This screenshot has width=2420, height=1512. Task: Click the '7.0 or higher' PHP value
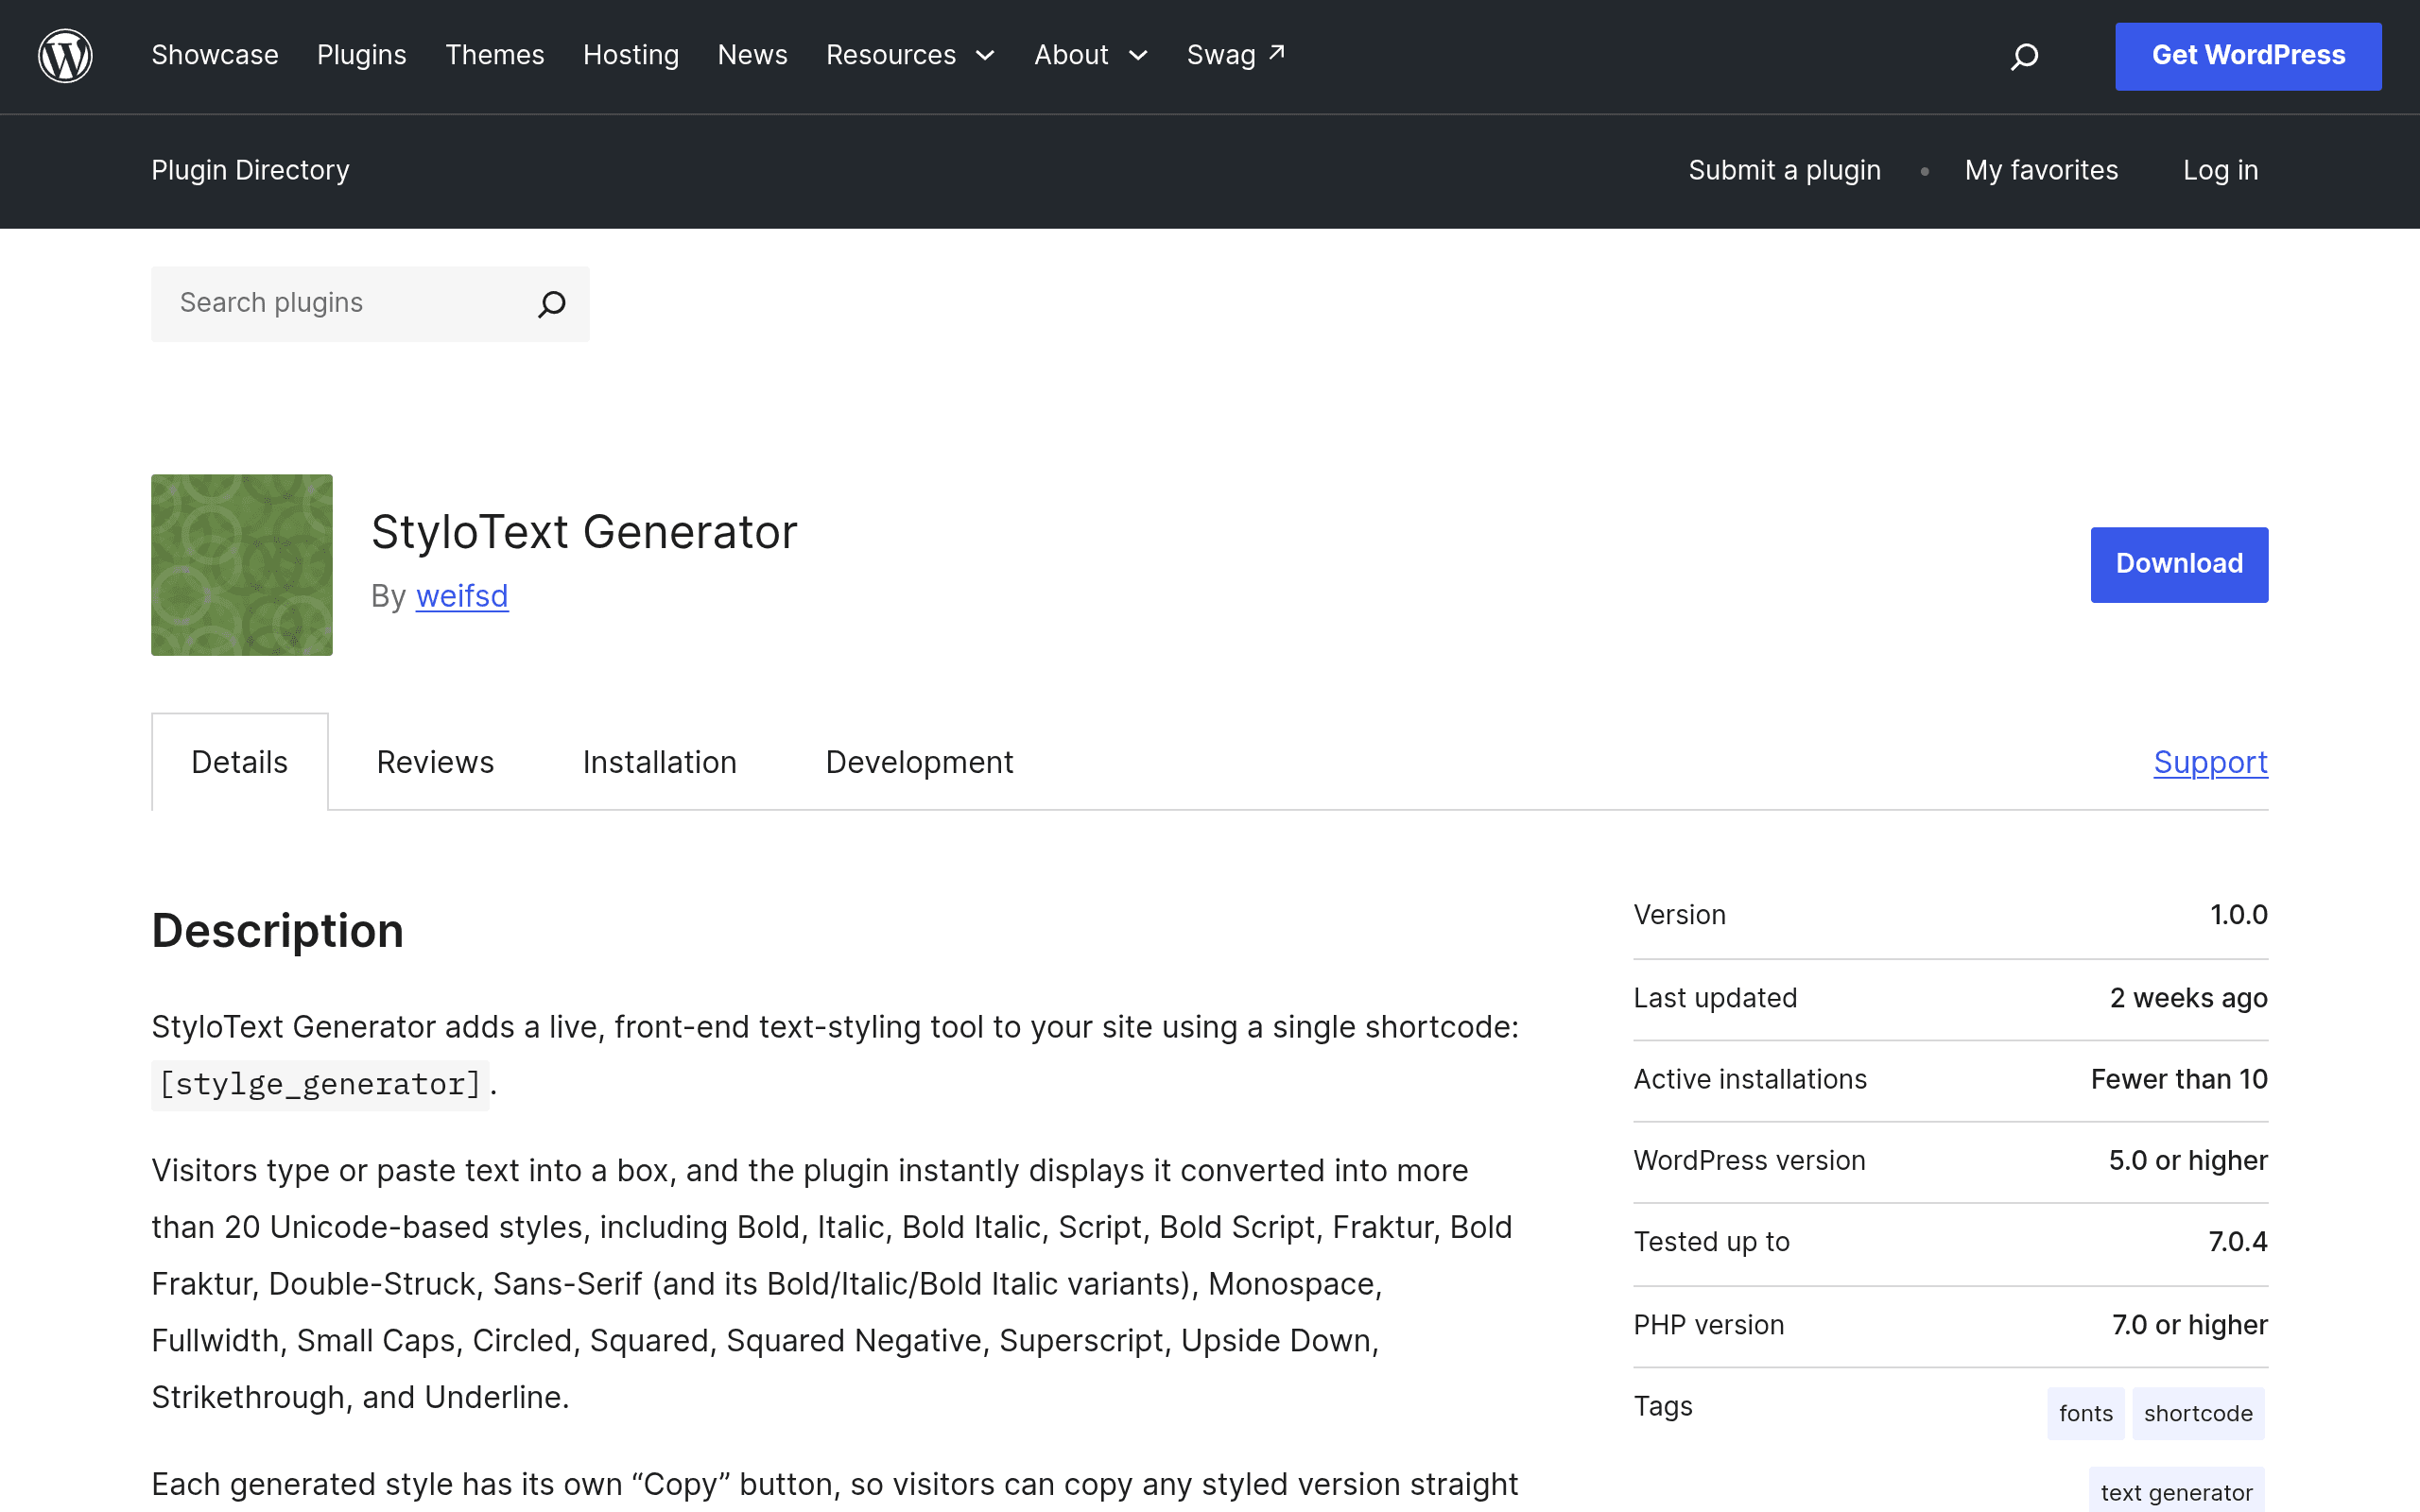[2190, 1325]
